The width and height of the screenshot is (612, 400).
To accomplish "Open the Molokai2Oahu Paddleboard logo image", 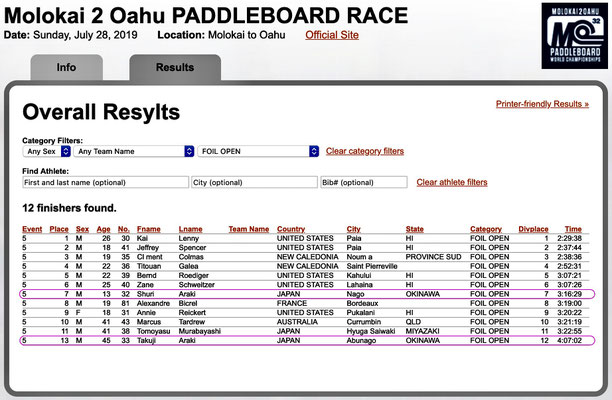I will [575, 36].
